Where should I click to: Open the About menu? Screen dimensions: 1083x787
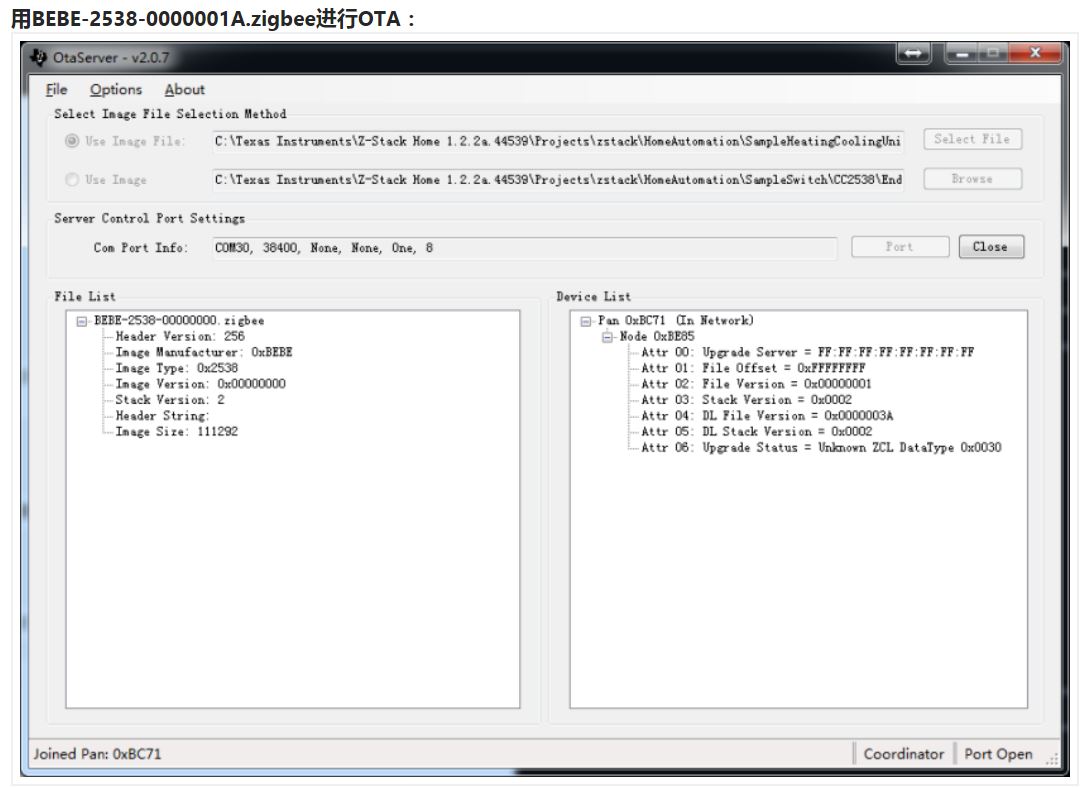click(184, 90)
